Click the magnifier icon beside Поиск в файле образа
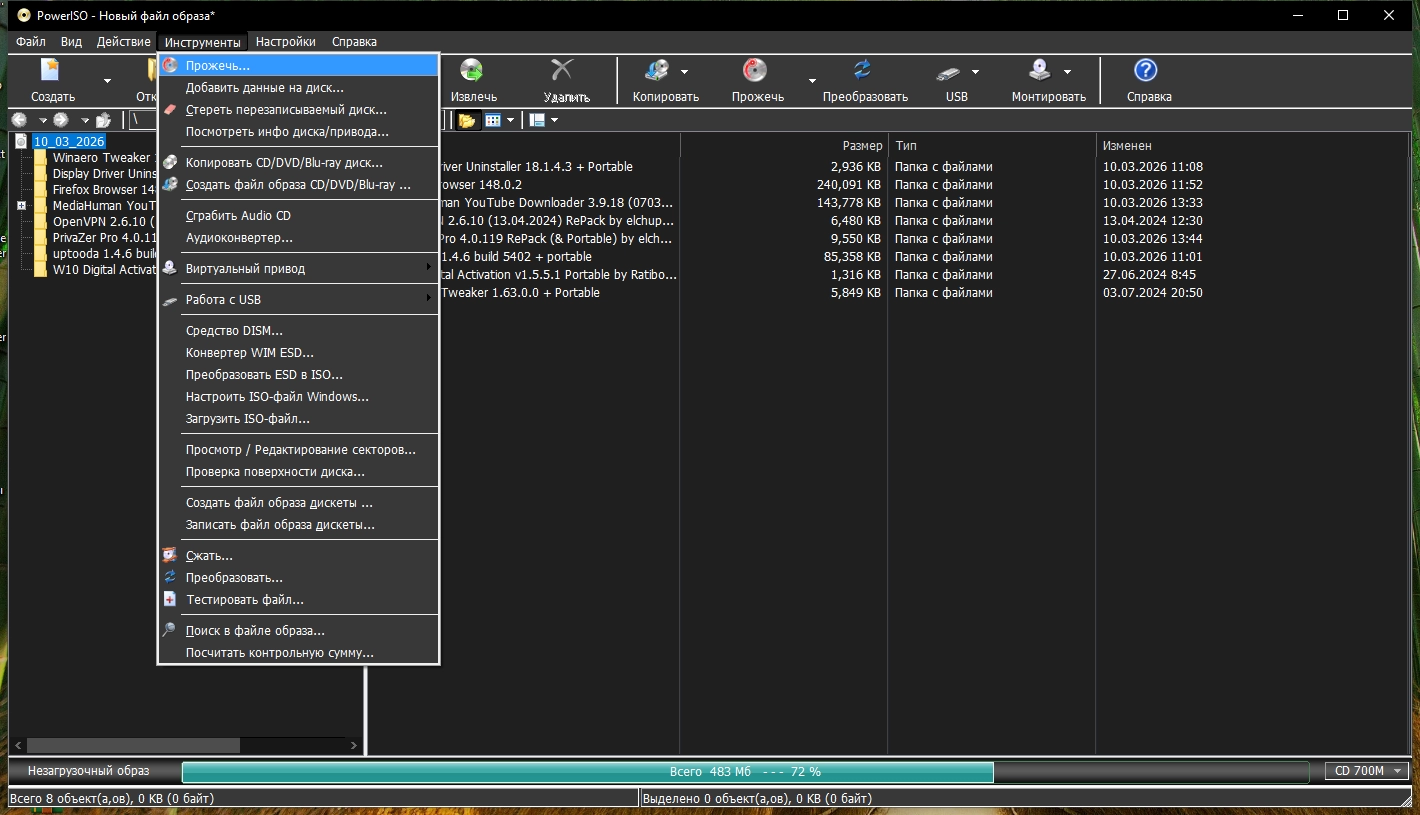1420x815 pixels. (x=169, y=631)
